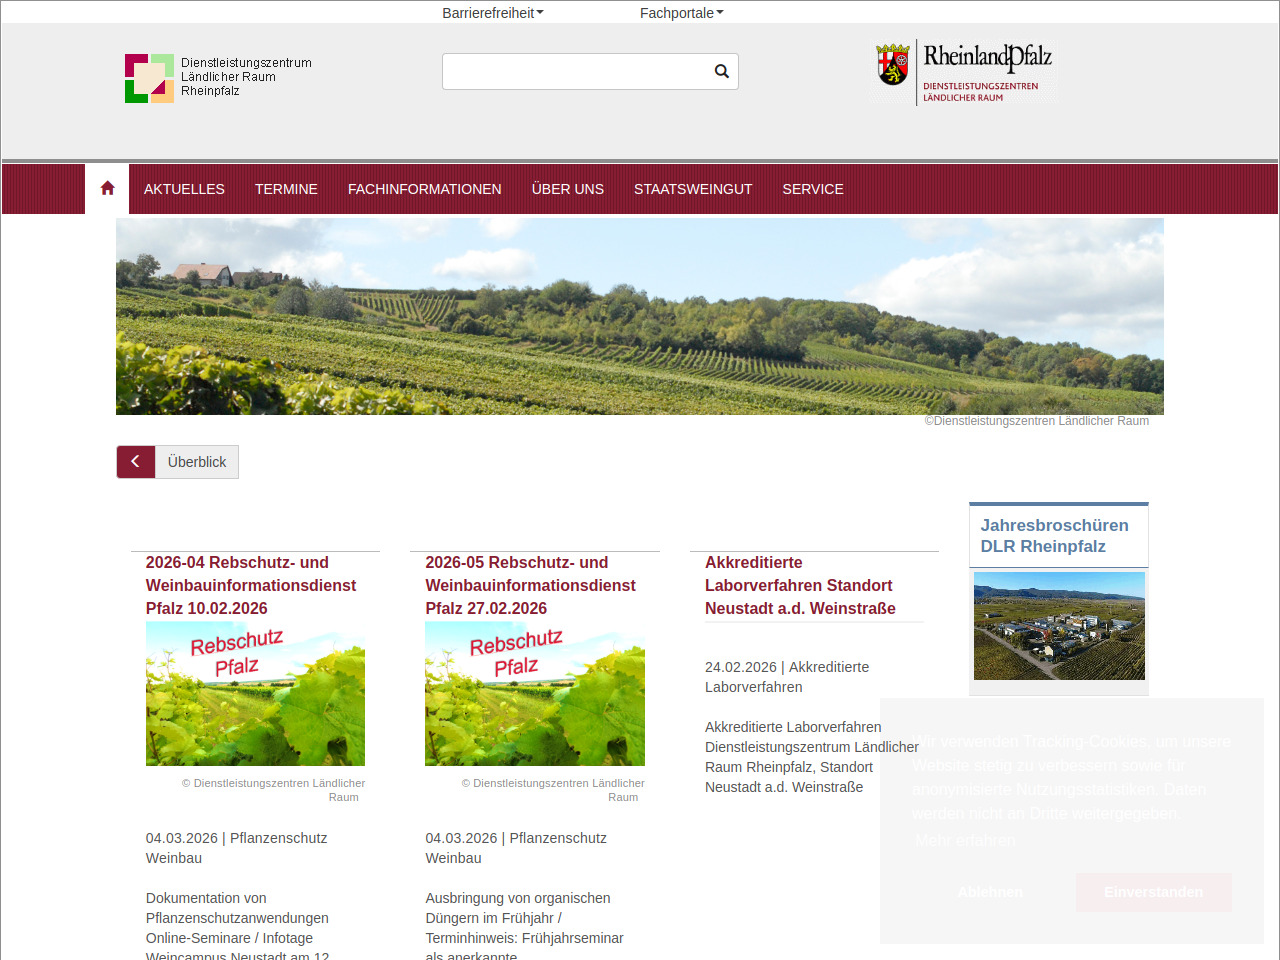The image size is (1280, 960).
Task: Open the Termine menu
Action: (x=286, y=189)
